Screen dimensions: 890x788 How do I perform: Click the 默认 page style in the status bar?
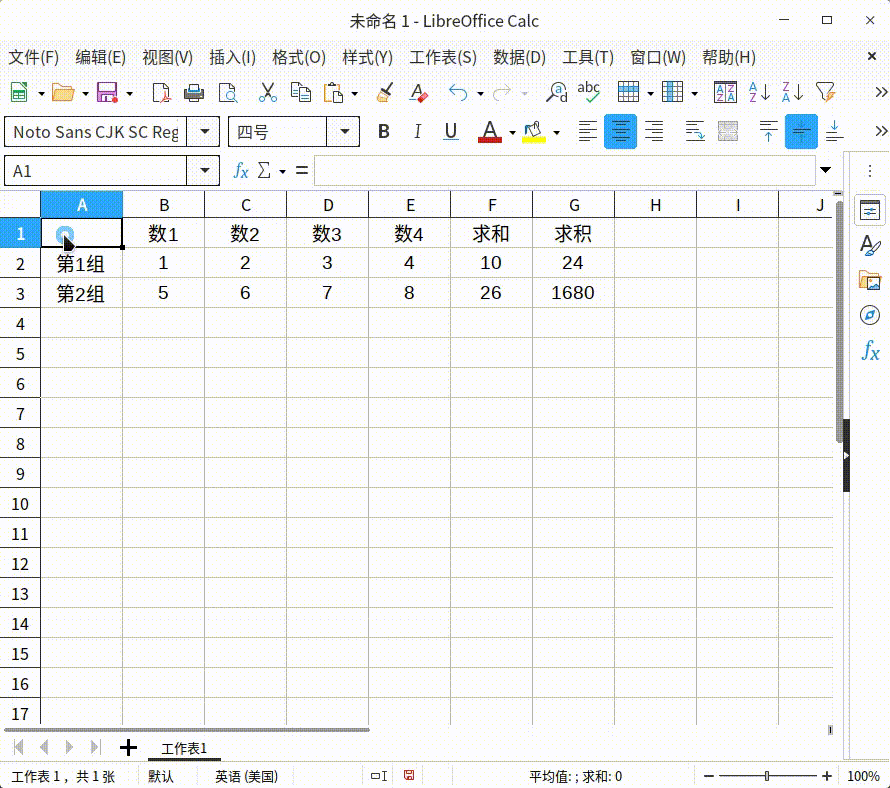click(x=161, y=775)
